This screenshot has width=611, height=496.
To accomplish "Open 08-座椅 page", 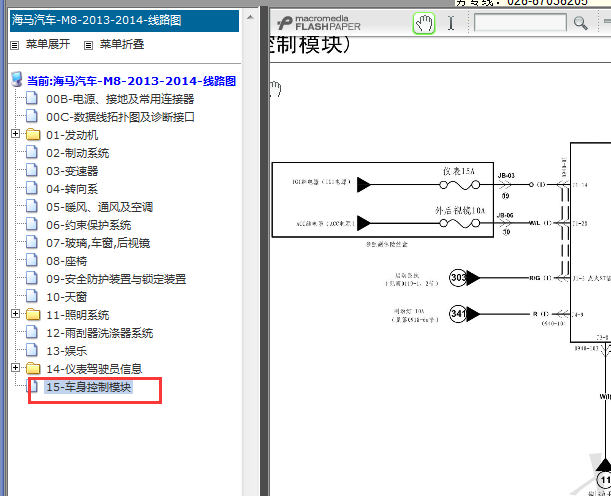I will 67,261.
